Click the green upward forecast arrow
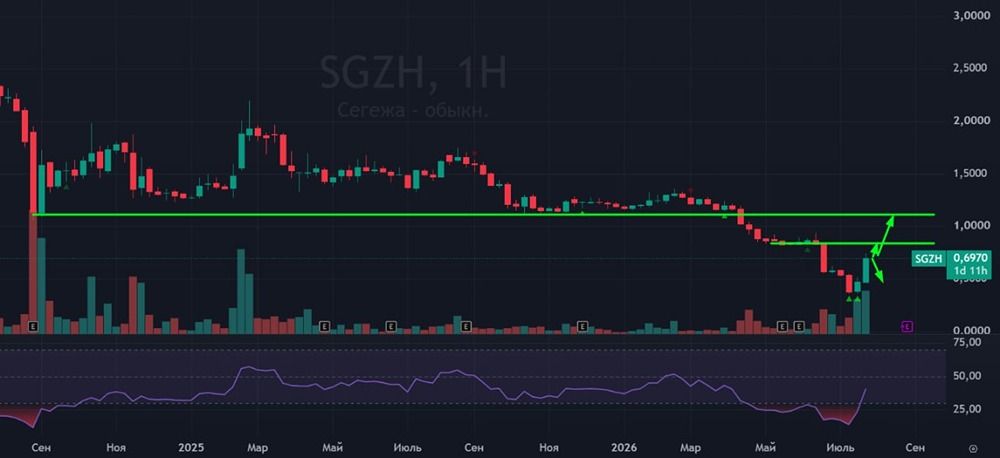Image resolution: width=1000 pixels, height=458 pixels. point(883,236)
